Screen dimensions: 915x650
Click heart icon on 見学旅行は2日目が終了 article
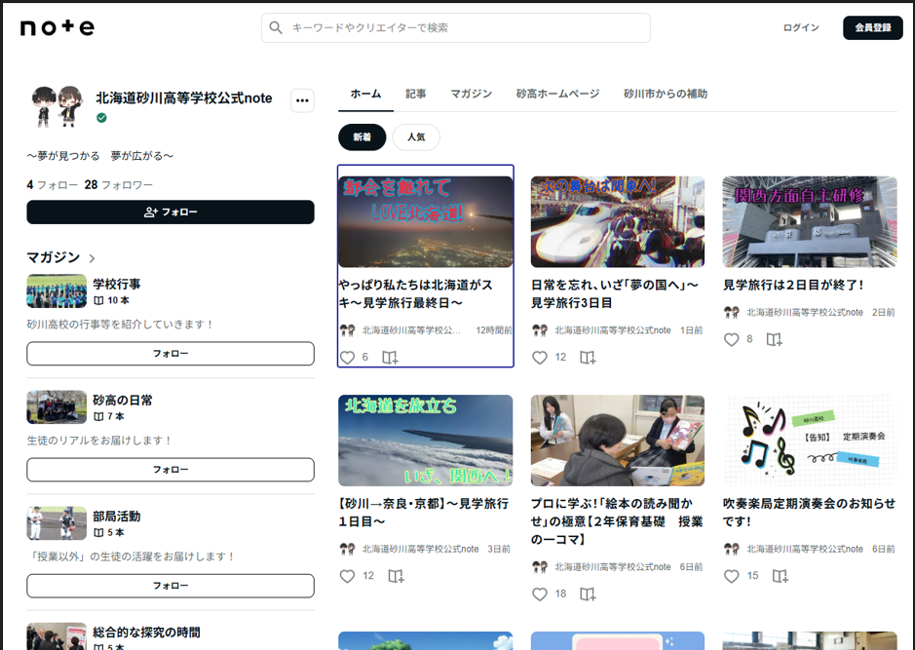tap(731, 339)
